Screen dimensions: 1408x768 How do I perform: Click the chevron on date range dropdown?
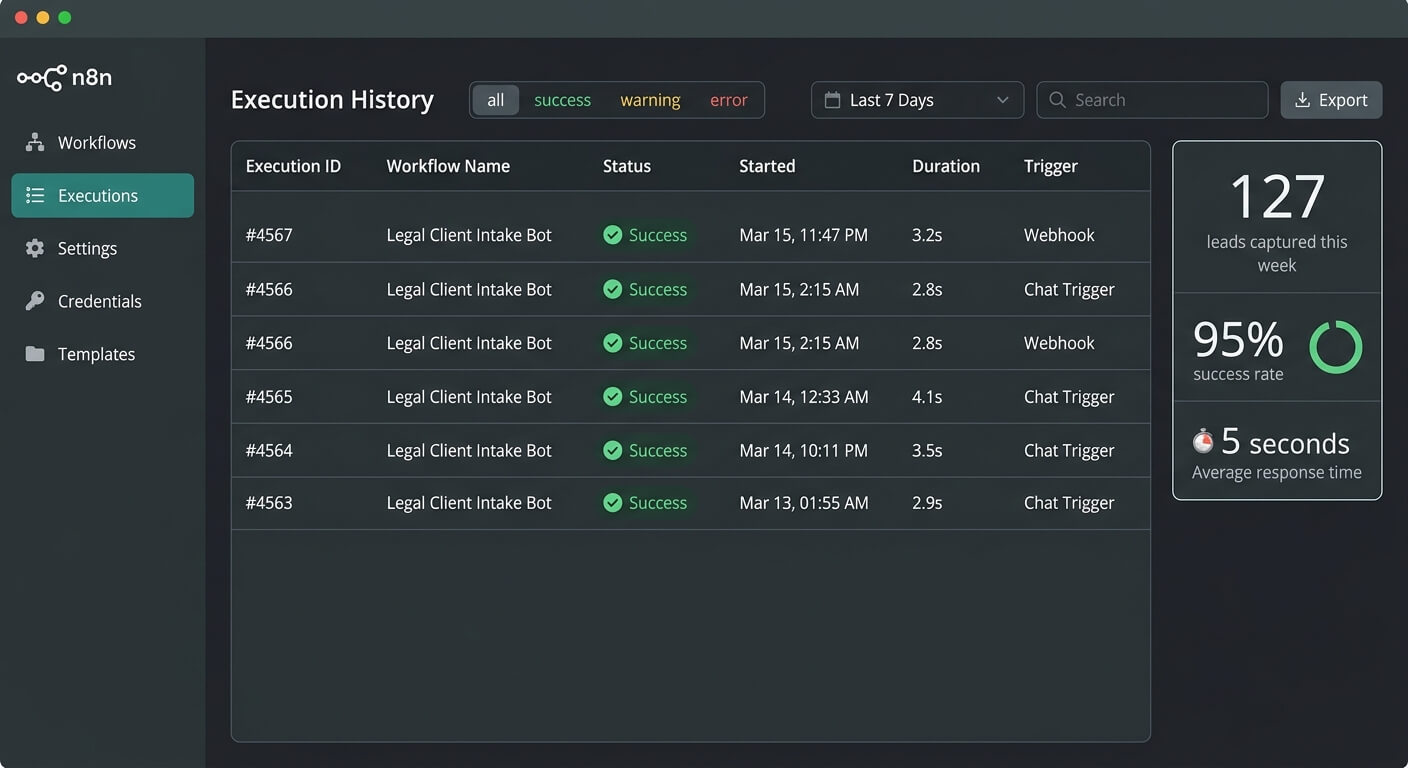coord(1003,100)
